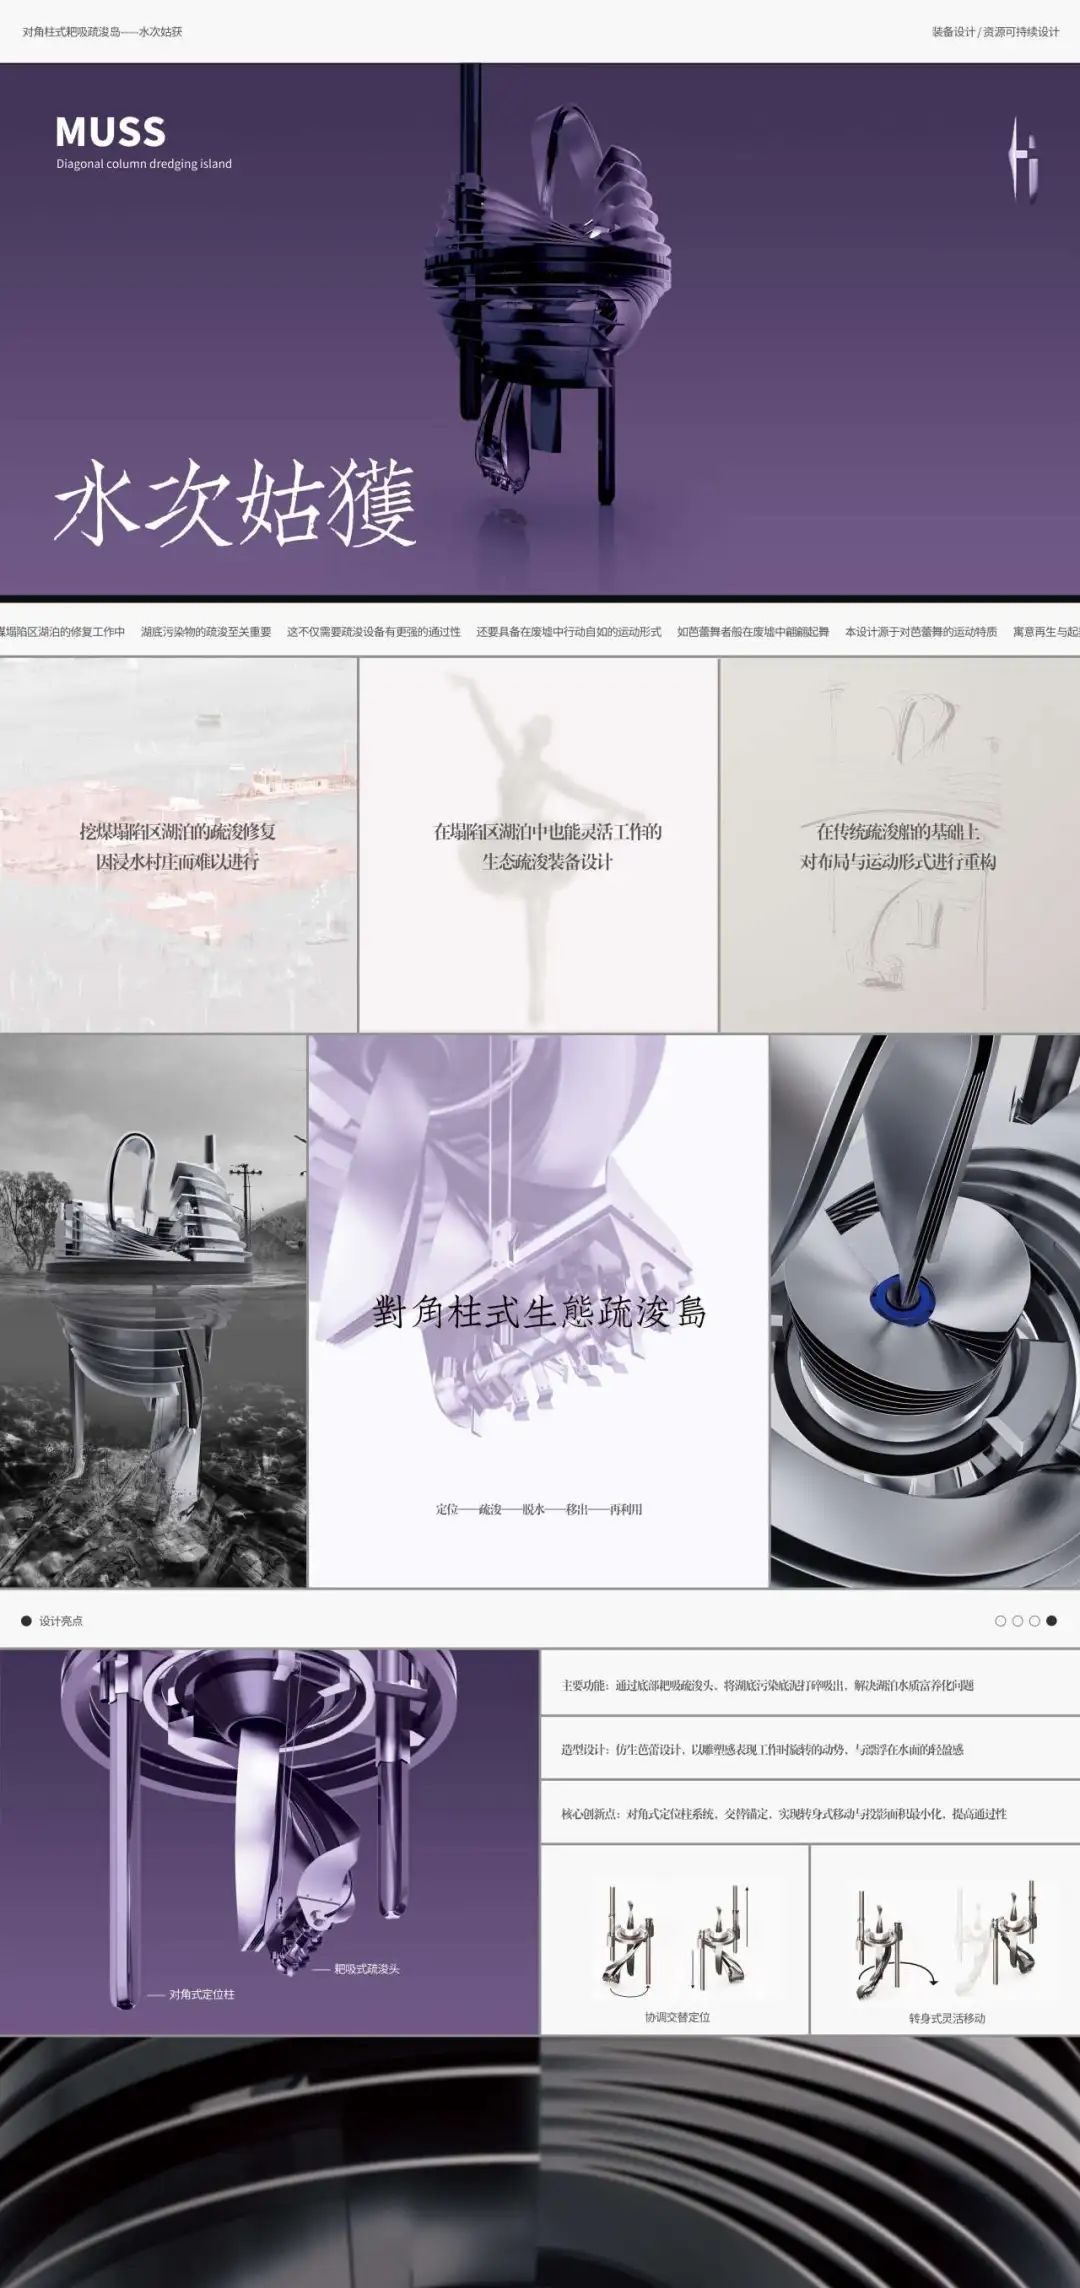Click the process line 定位——疏浚——脱水——移出——再利用
The image size is (1080, 2288).
(x=539, y=1510)
